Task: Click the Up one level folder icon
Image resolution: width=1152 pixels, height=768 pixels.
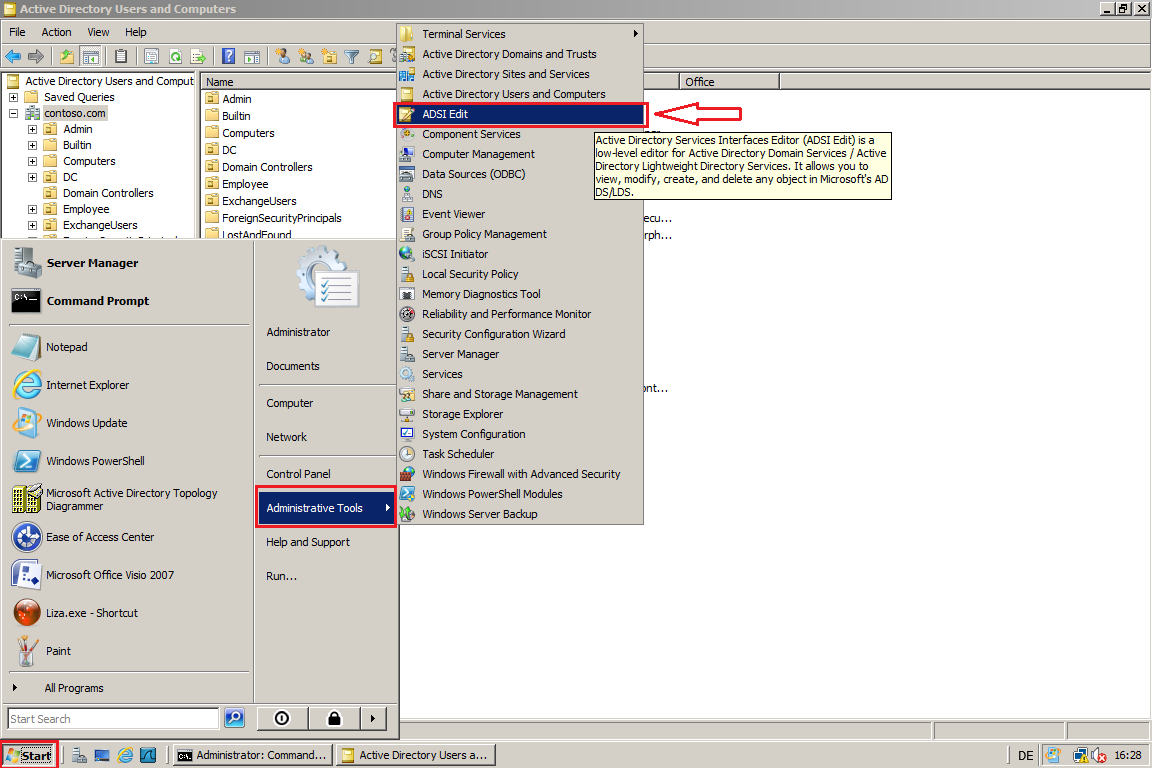Action: [67, 56]
